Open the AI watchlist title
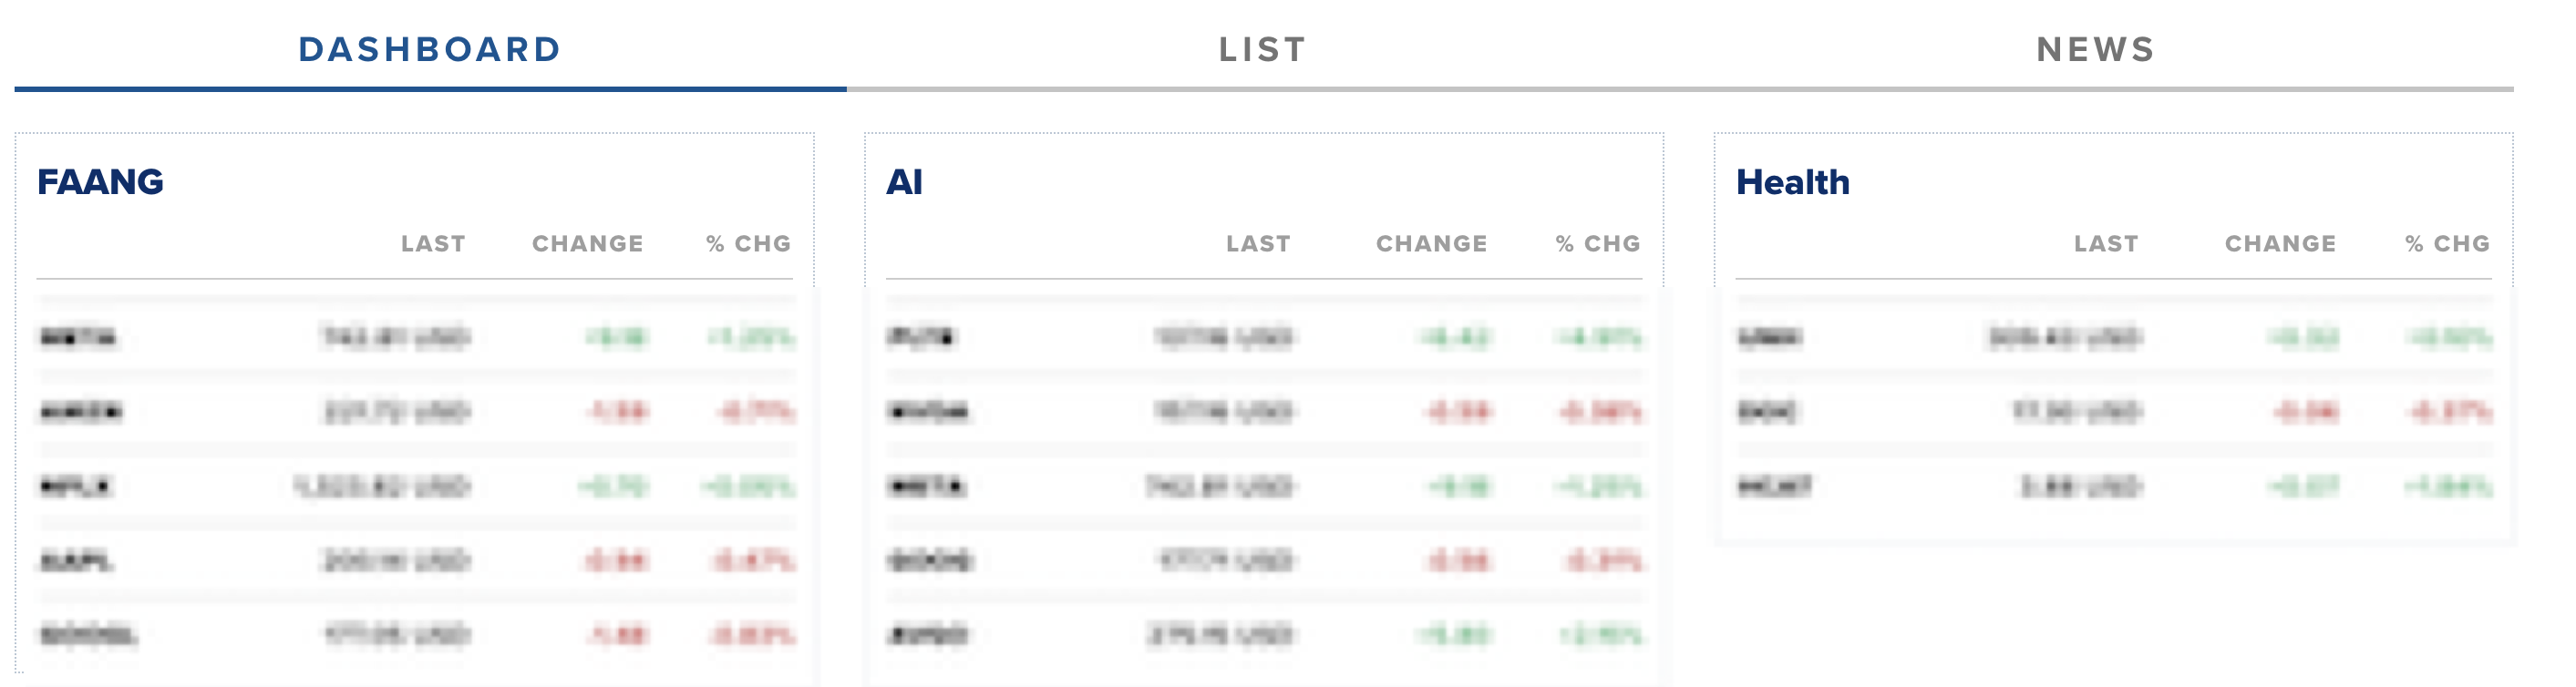This screenshot has height=687, width=2576. tap(904, 182)
